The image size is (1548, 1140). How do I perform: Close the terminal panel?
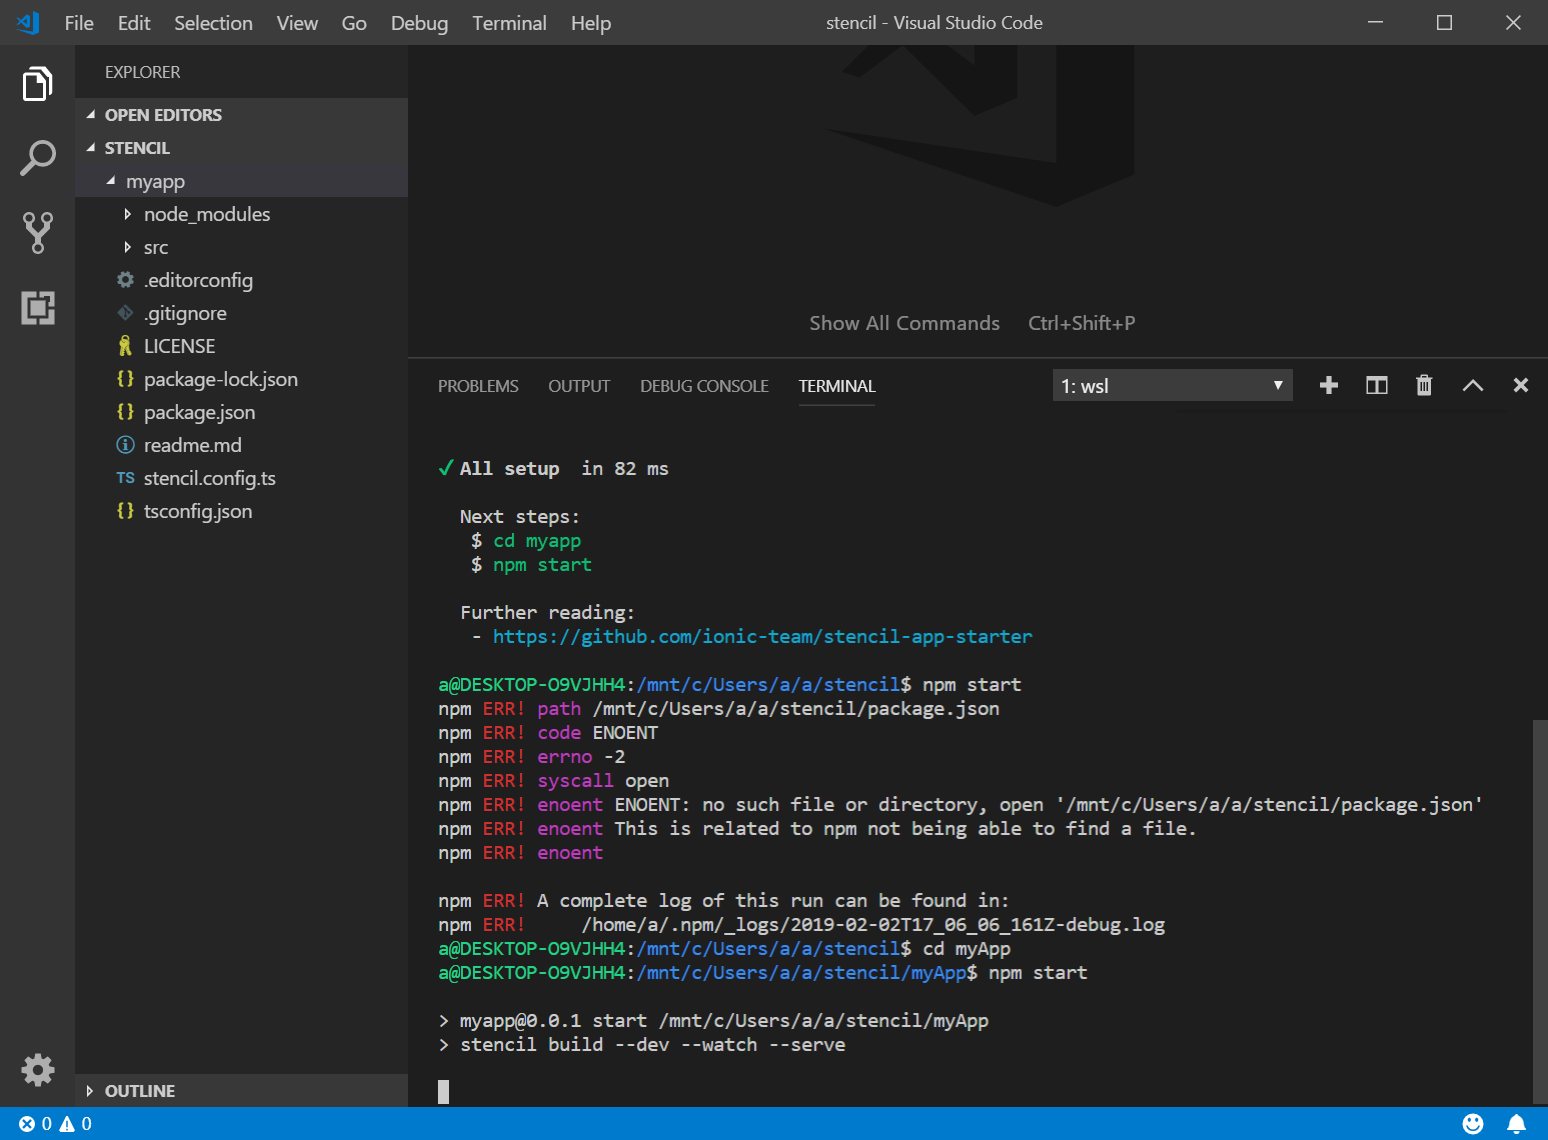pyautogui.click(x=1521, y=385)
